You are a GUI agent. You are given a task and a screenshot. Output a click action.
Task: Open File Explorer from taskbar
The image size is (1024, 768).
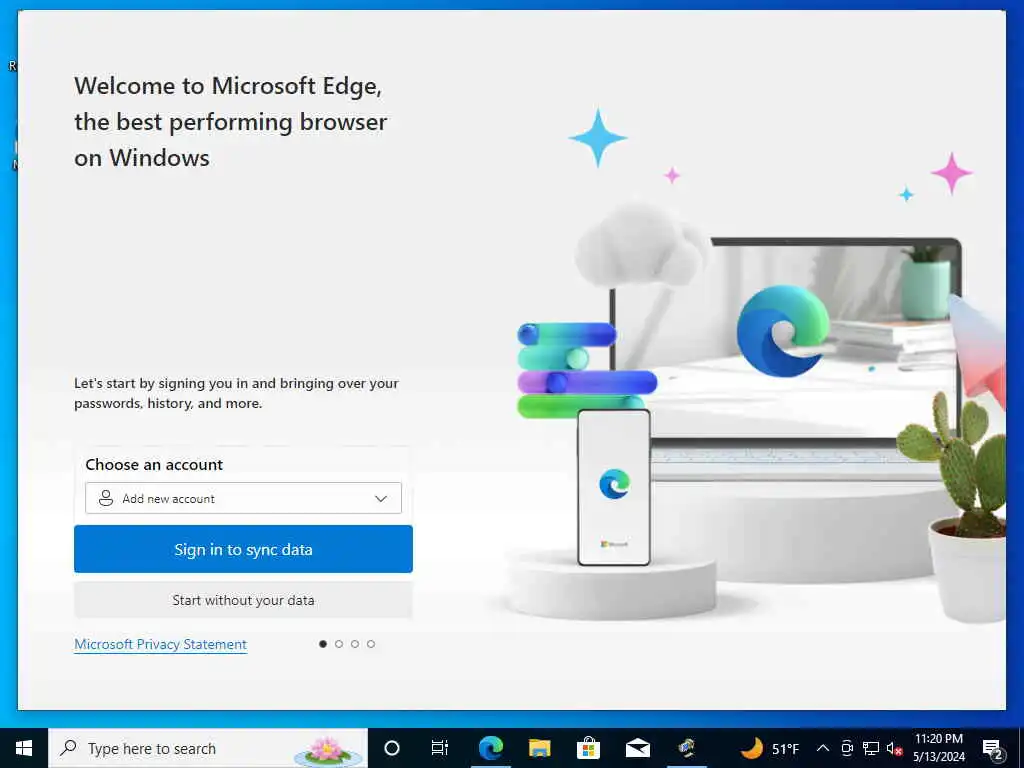pos(539,748)
